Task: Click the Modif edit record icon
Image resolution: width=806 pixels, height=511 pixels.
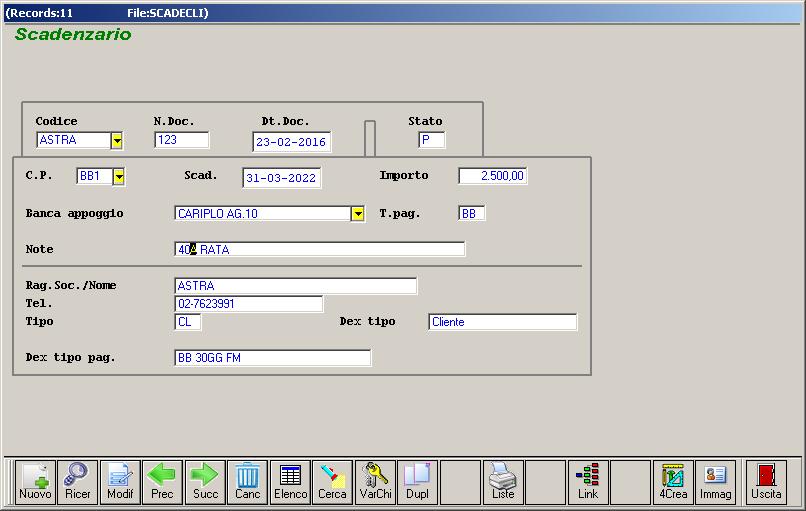Action: tap(120, 482)
